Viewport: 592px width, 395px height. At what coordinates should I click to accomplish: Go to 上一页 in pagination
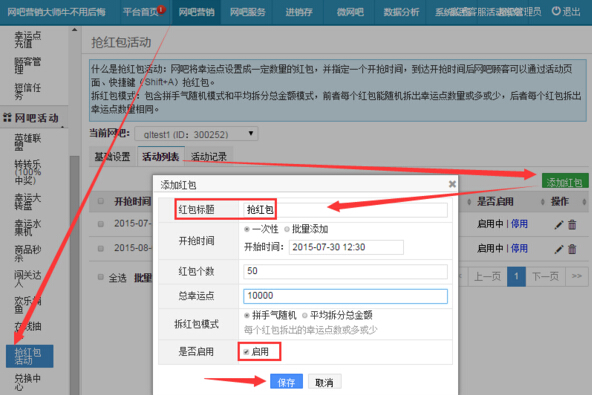pos(487,276)
